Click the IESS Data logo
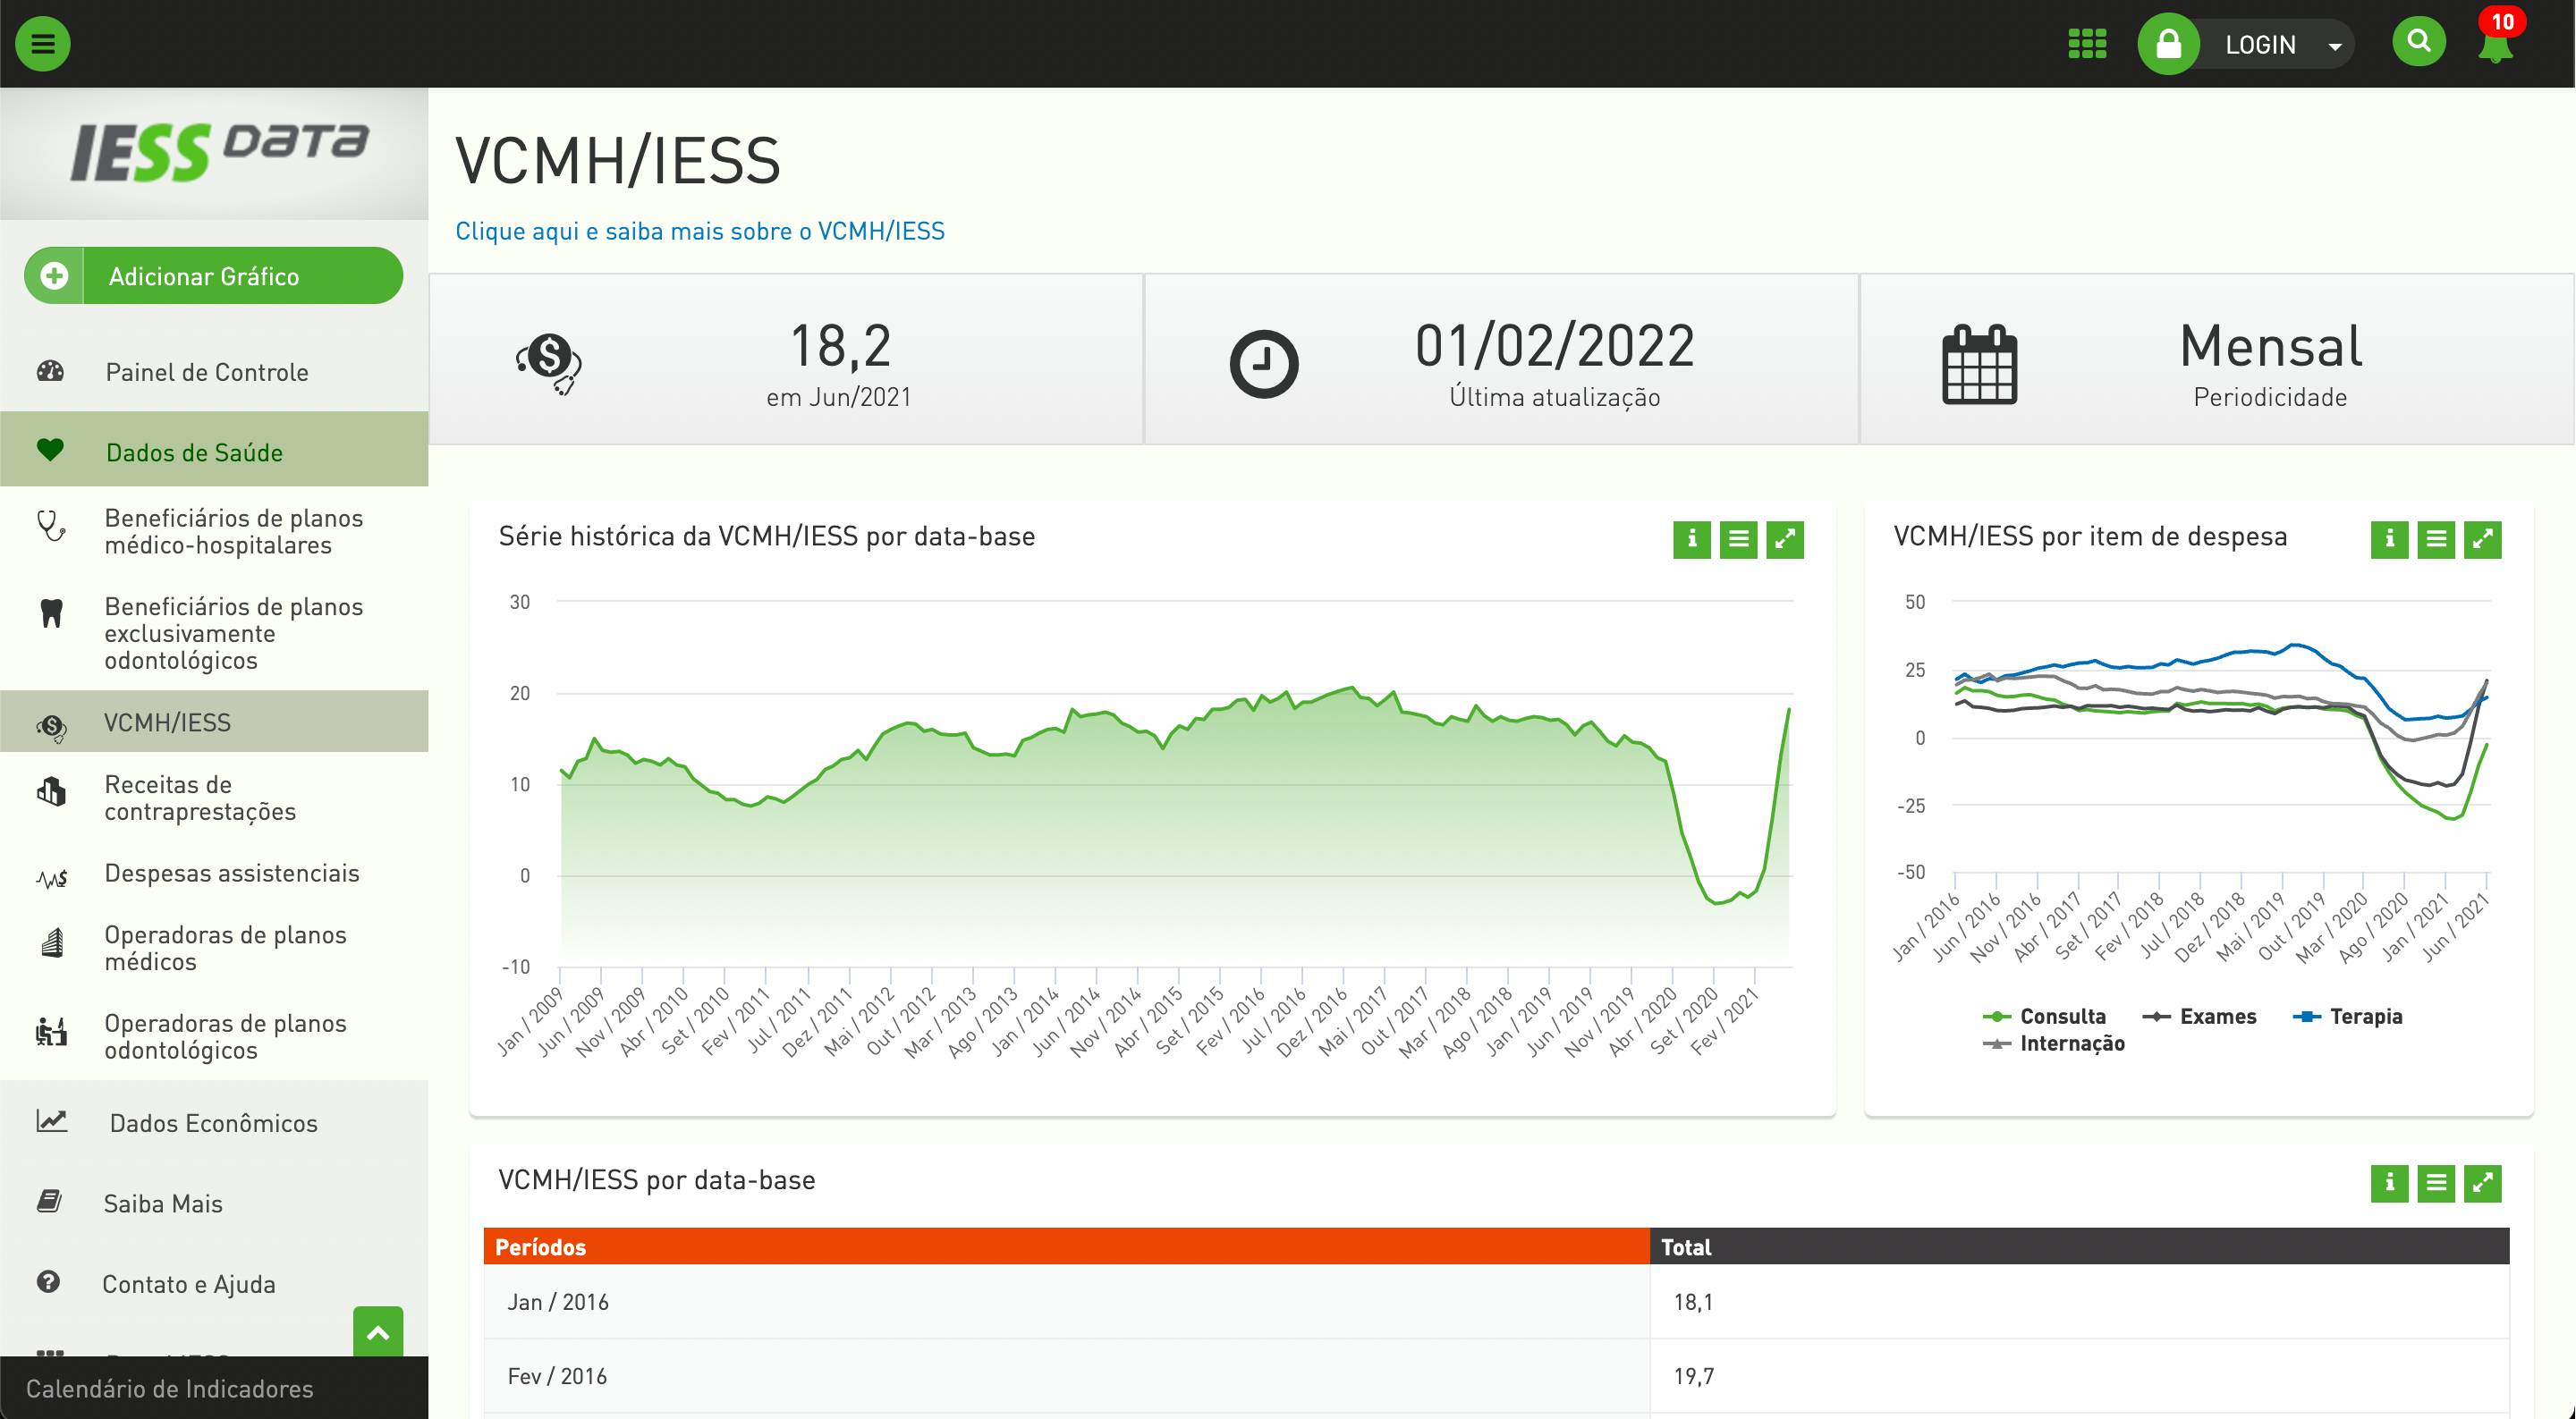Screen dimensions: 2576x1419 pyautogui.click(x=219, y=152)
